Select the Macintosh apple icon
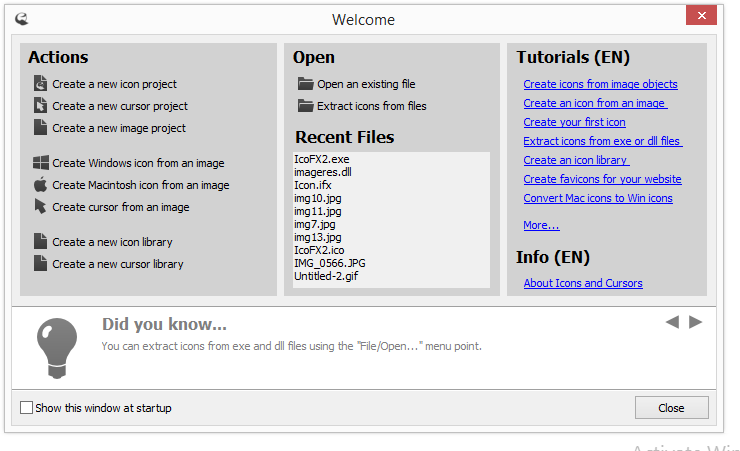Screen dimensions: 740x451 [40, 185]
